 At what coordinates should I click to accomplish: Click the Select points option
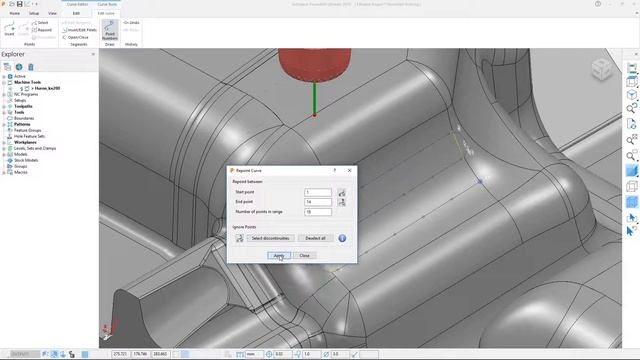pos(40,22)
